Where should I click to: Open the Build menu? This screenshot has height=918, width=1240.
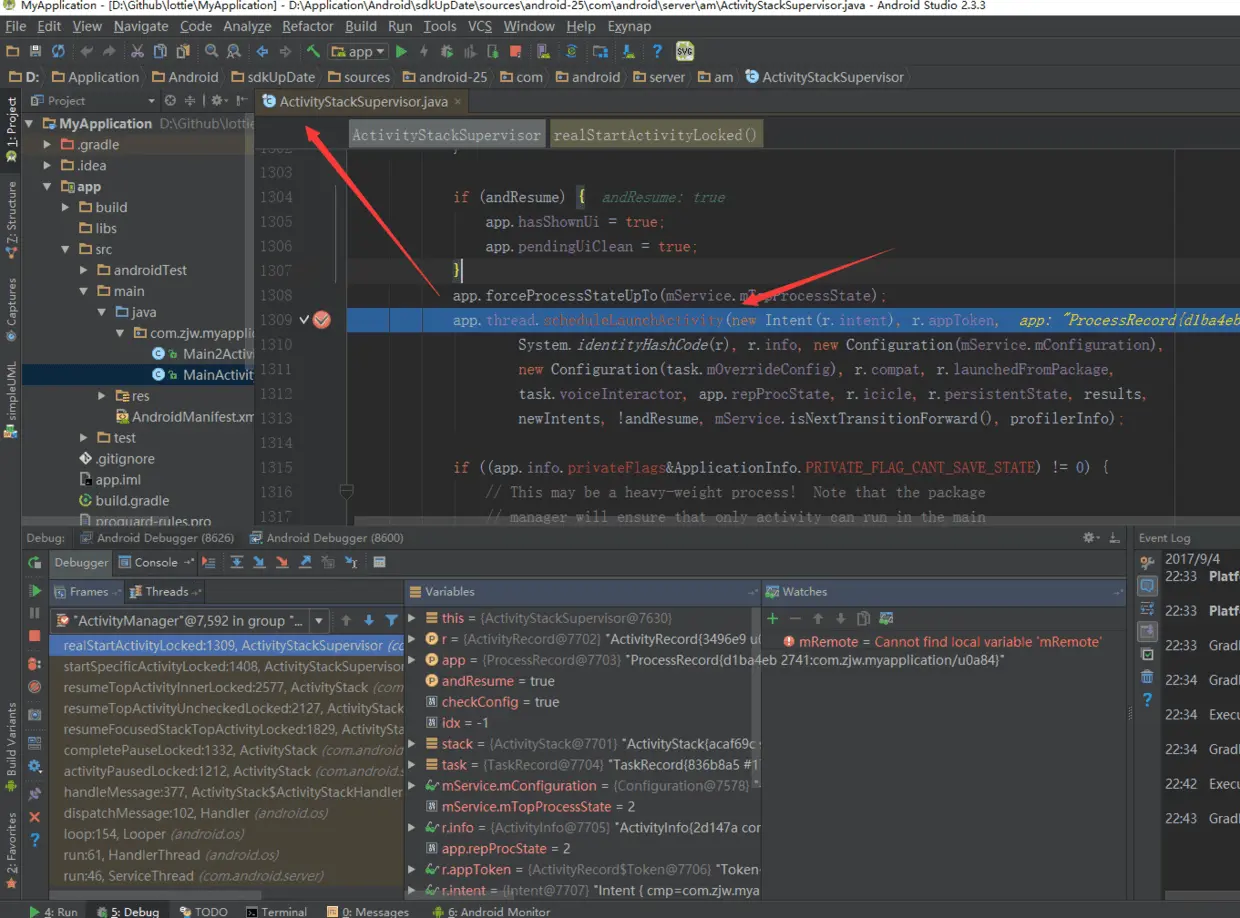pos(361,26)
